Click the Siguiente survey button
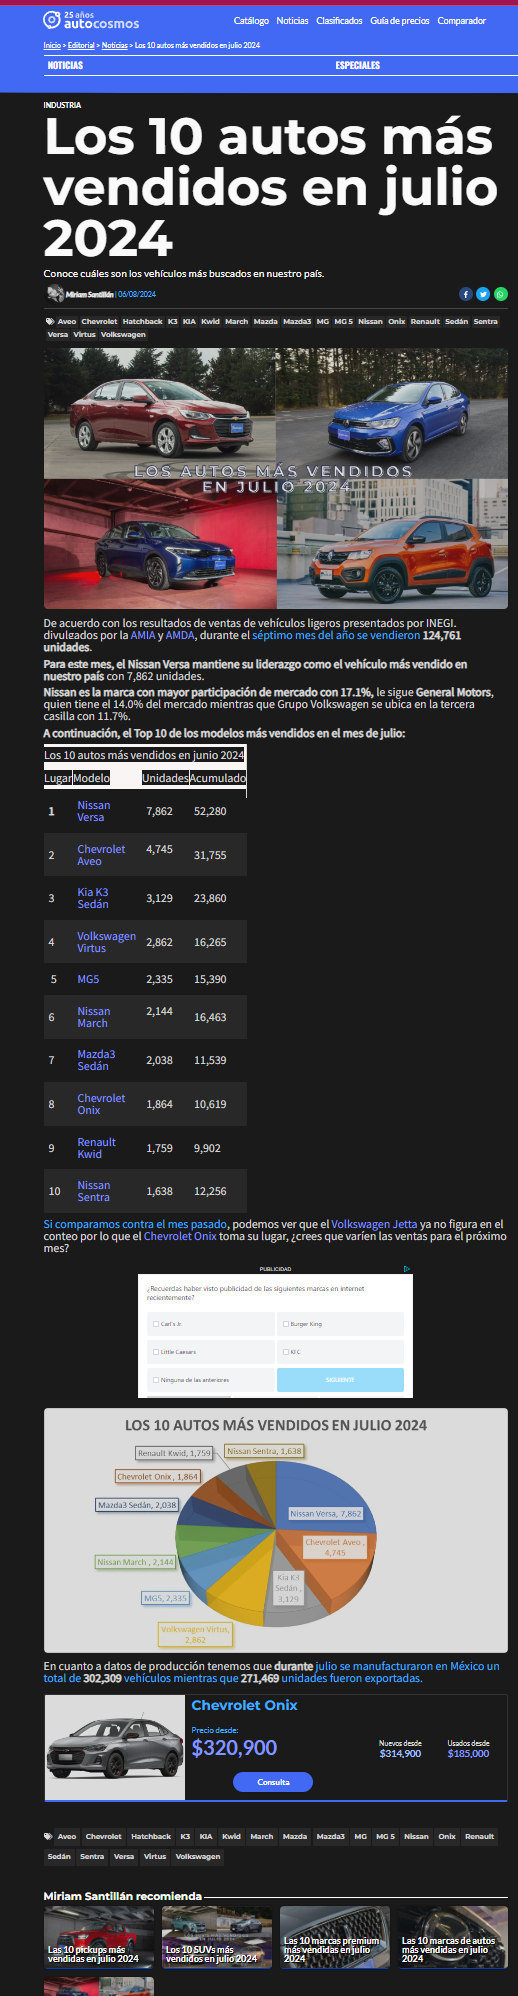 pyautogui.click(x=340, y=1380)
